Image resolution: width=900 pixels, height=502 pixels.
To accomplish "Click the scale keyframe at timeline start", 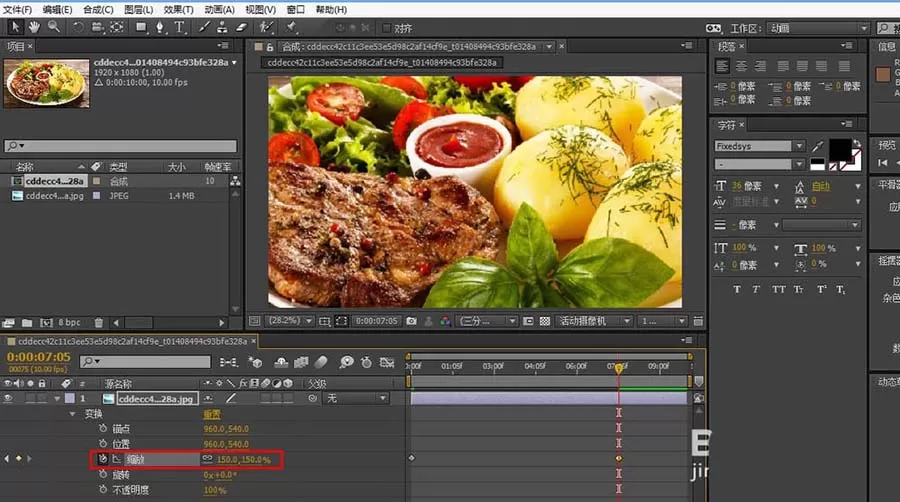I will (412, 458).
